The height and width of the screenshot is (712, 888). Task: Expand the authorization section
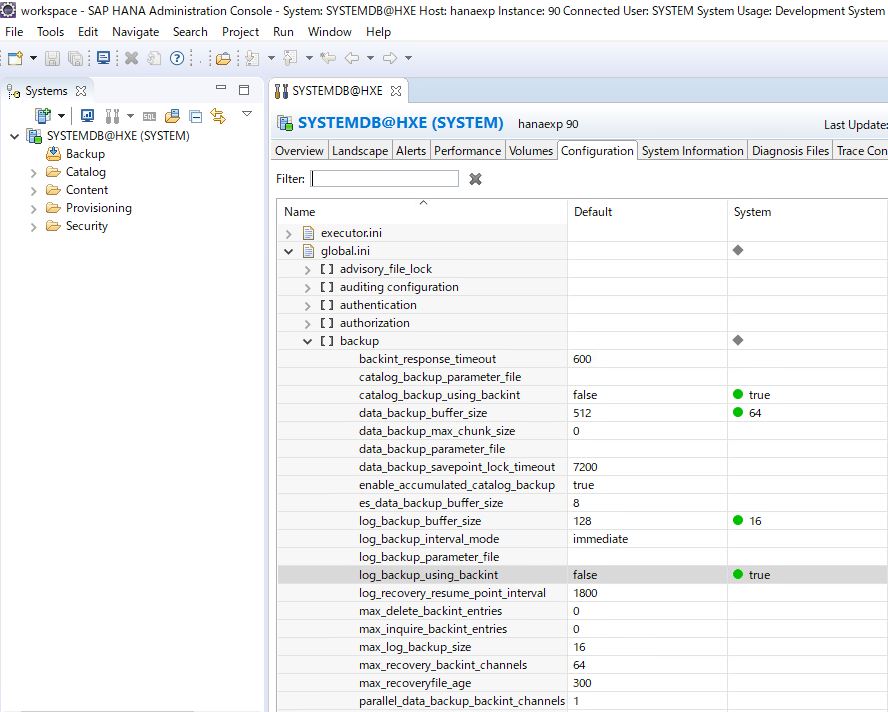308,324
